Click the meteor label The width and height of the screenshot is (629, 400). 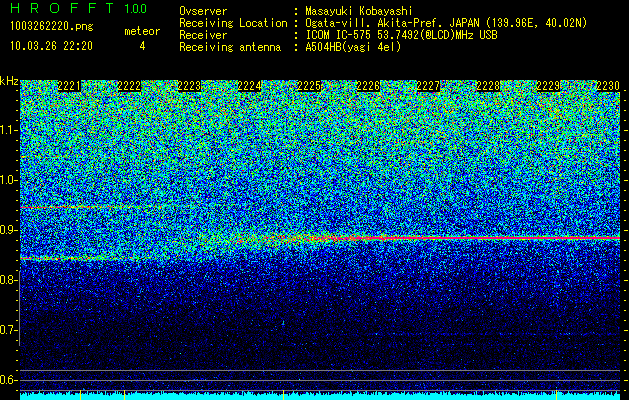pyautogui.click(x=142, y=31)
